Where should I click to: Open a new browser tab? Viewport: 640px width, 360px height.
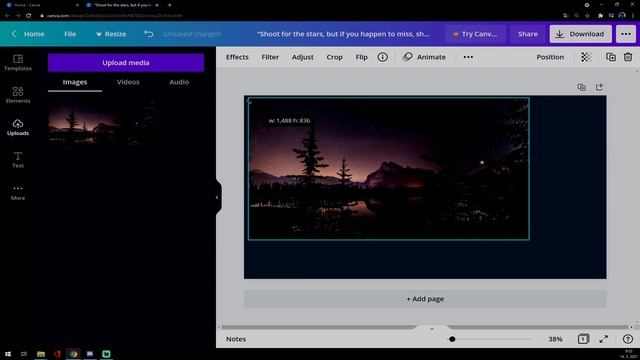(169, 5)
